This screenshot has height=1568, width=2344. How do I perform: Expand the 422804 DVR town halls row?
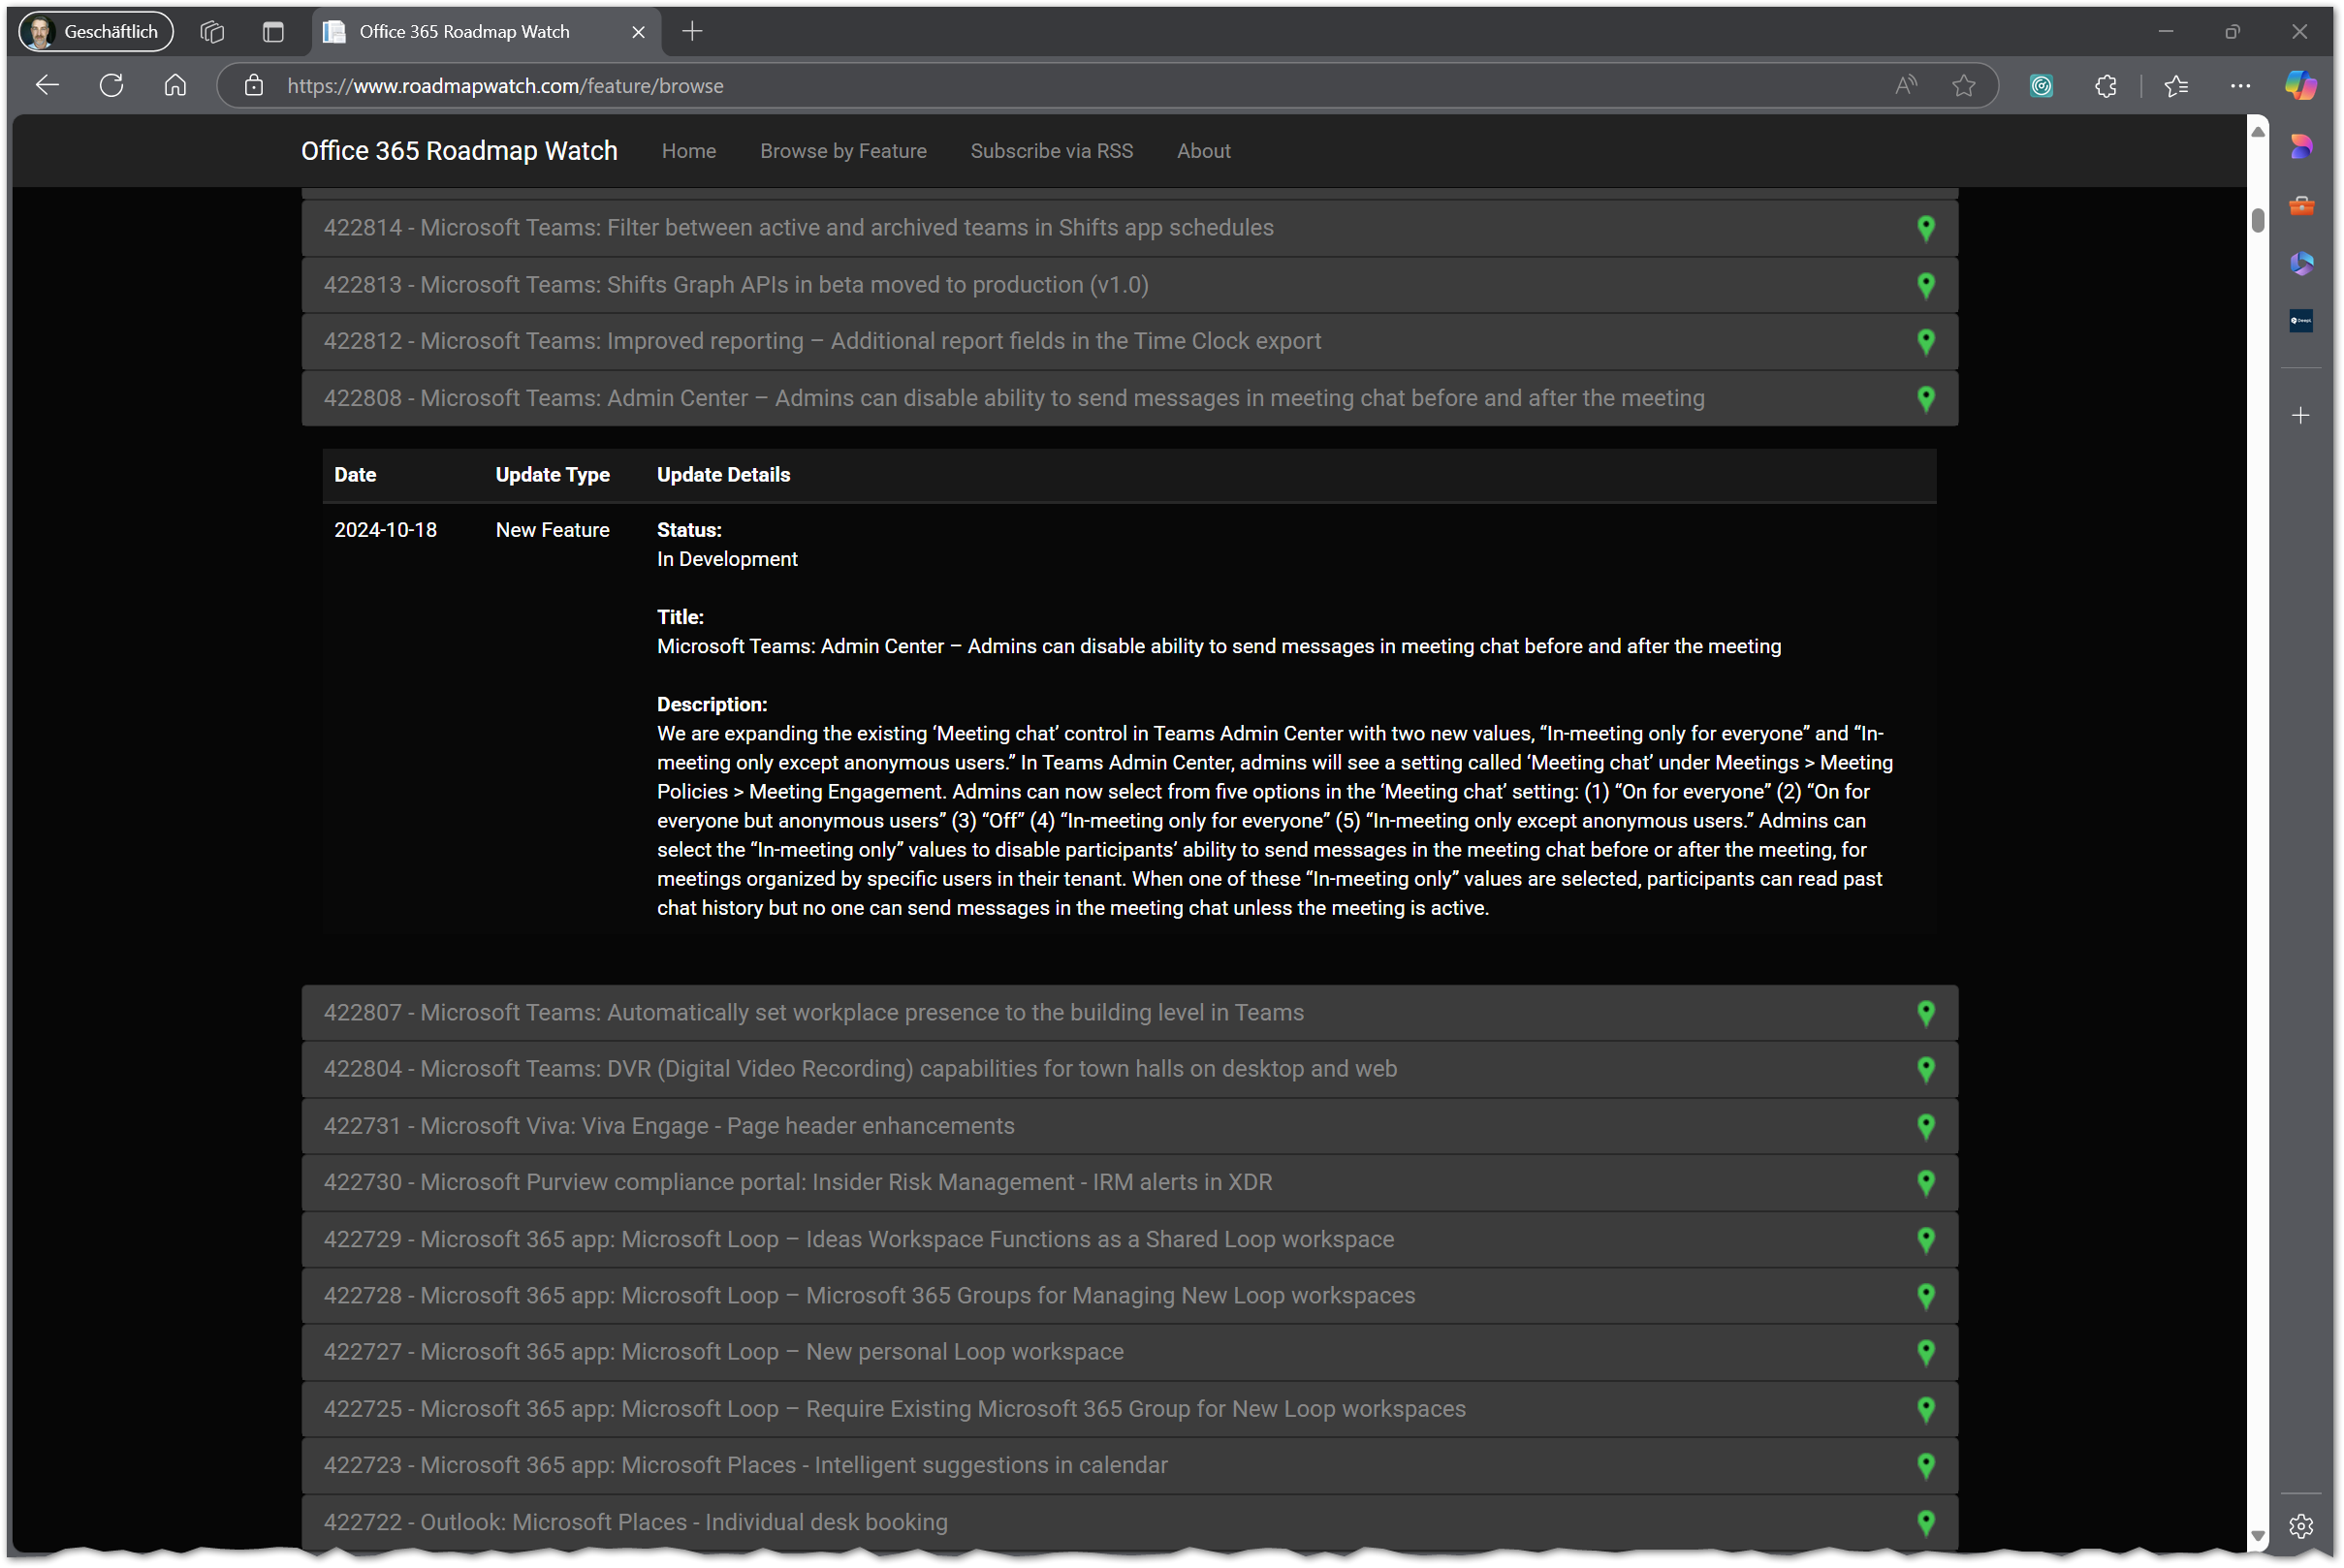point(859,1068)
